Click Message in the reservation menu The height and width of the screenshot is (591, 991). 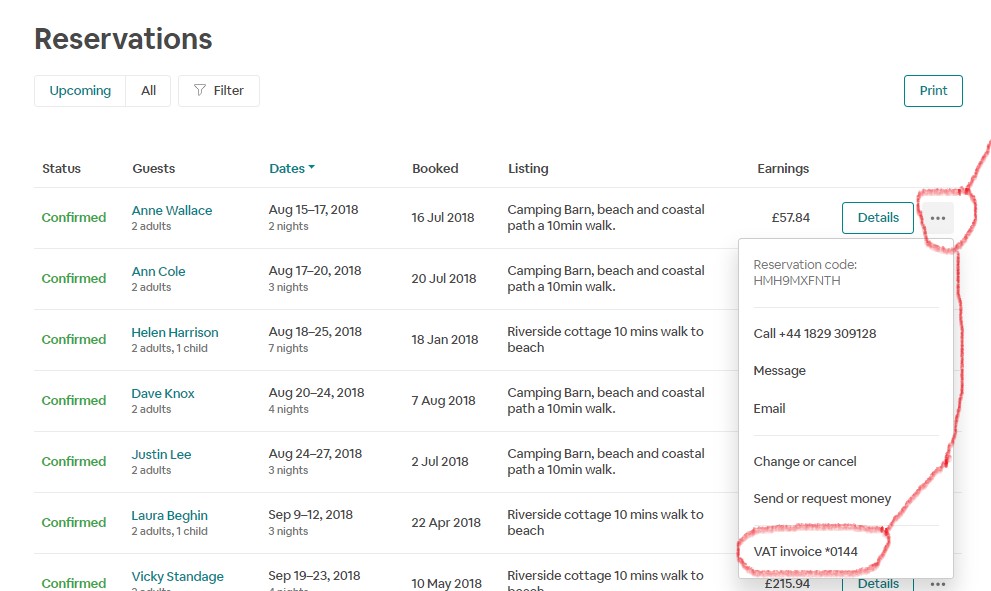point(779,371)
